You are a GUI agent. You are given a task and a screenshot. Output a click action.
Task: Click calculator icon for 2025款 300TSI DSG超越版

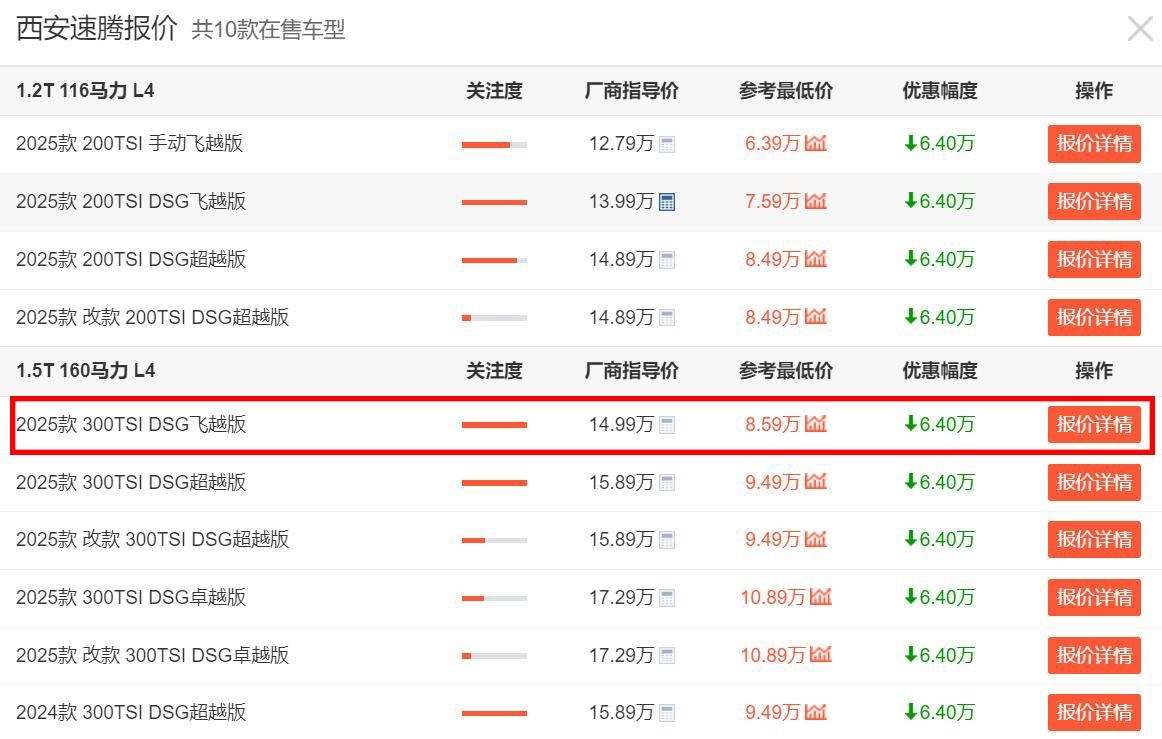(x=667, y=483)
